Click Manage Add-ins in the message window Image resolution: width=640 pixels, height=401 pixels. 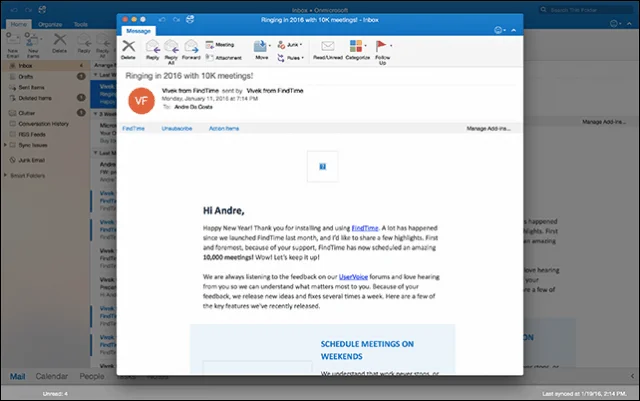pyautogui.click(x=489, y=128)
